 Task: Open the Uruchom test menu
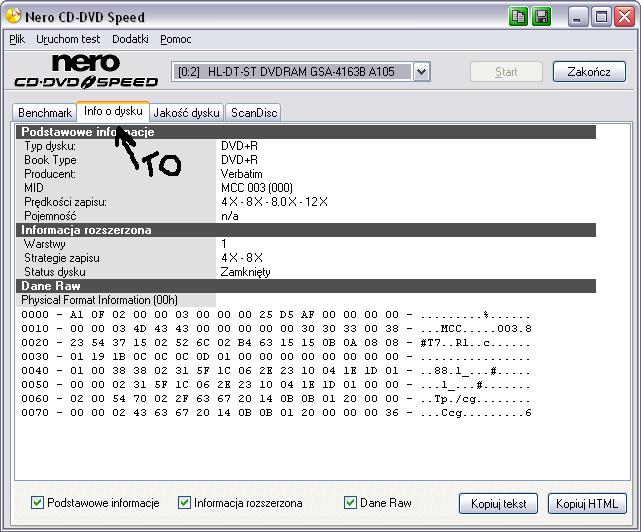coord(68,39)
